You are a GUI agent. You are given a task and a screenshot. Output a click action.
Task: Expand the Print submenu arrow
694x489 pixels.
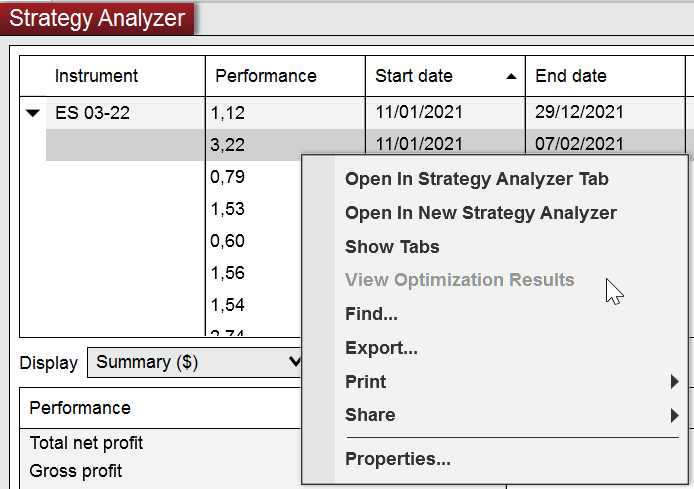point(675,382)
